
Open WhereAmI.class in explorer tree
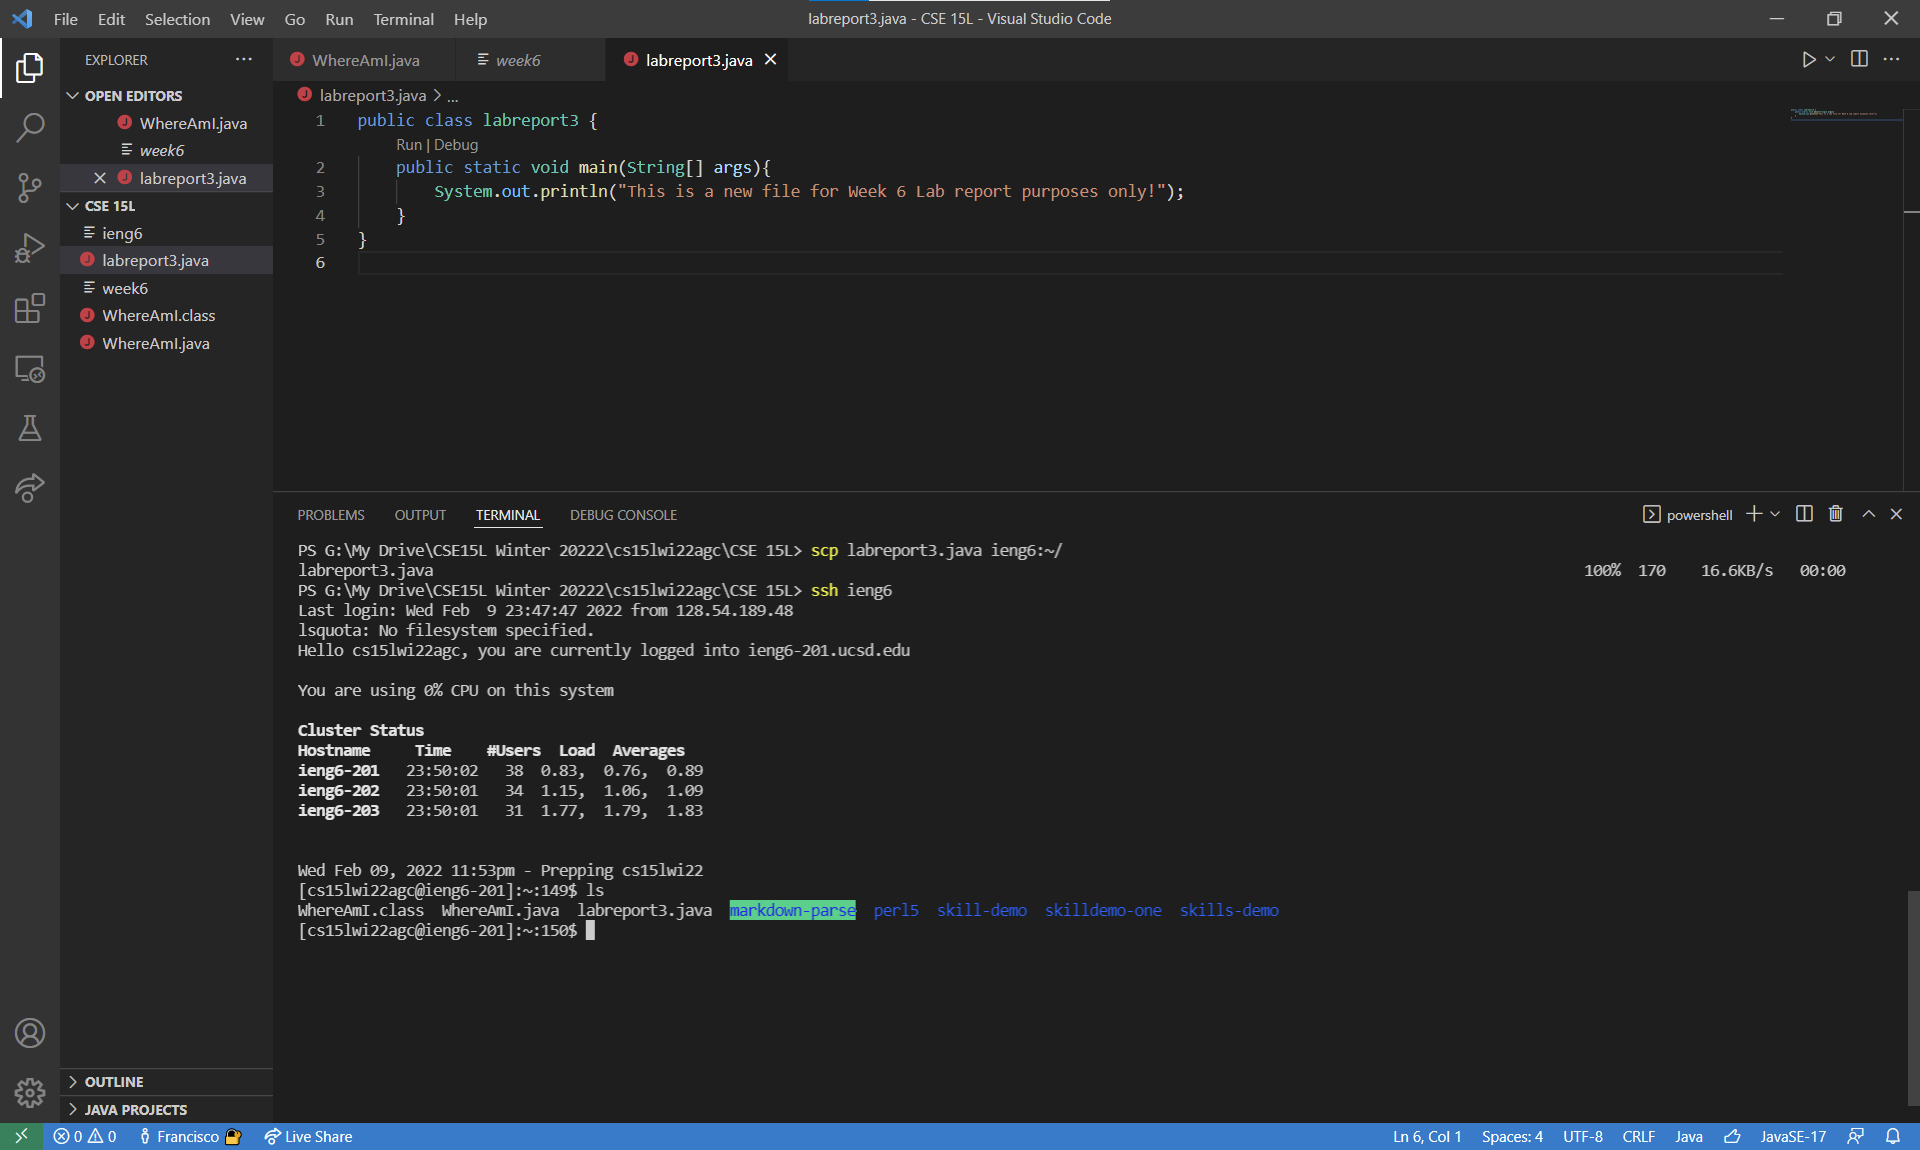click(x=166, y=316)
